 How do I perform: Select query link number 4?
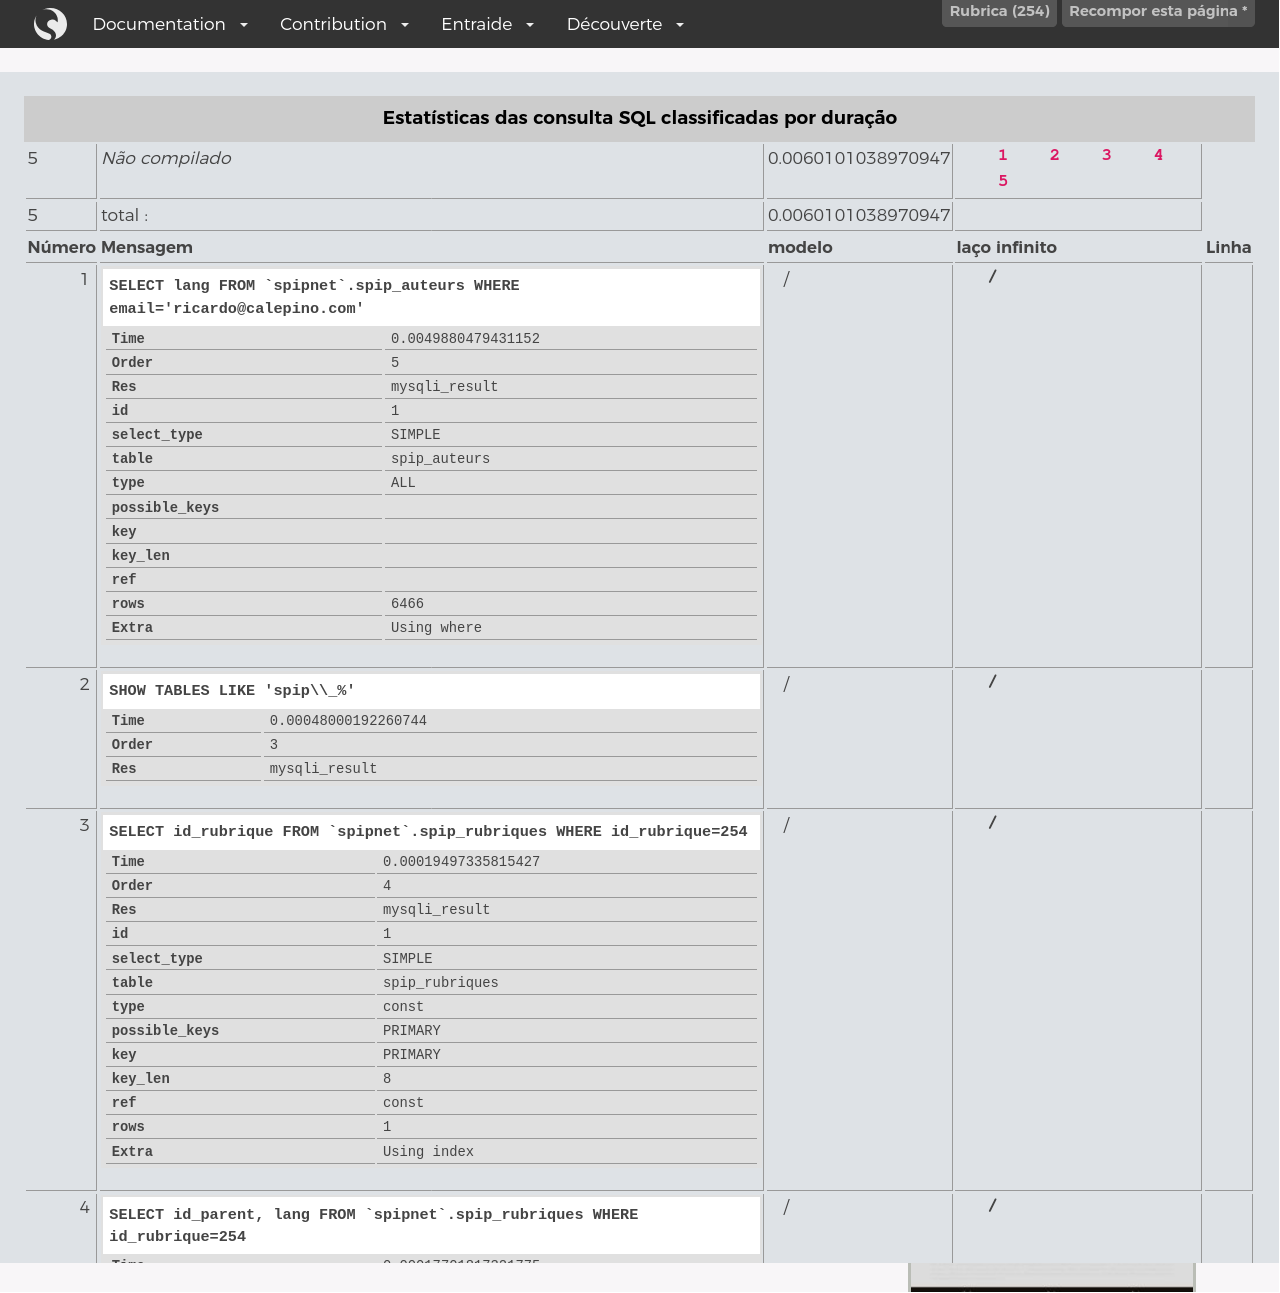tap(1158, 155)
